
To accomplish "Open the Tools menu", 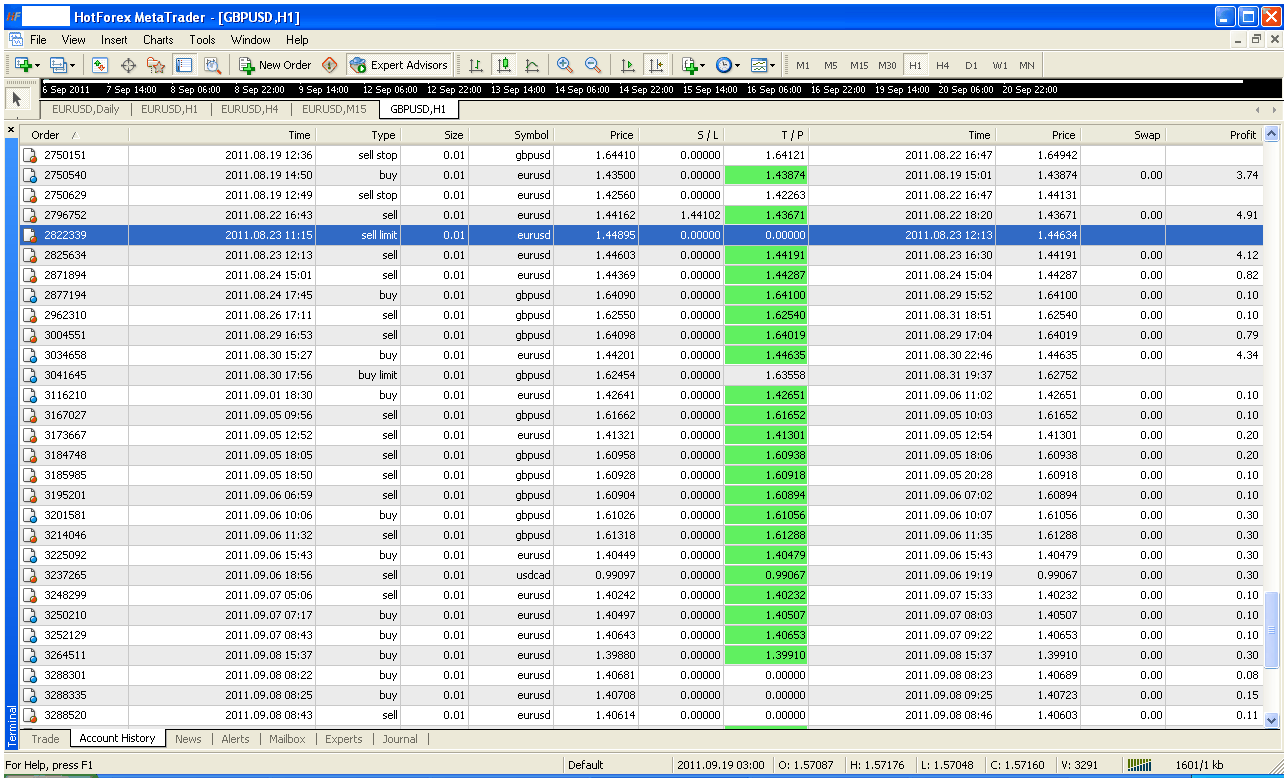I will pos(202,40).
